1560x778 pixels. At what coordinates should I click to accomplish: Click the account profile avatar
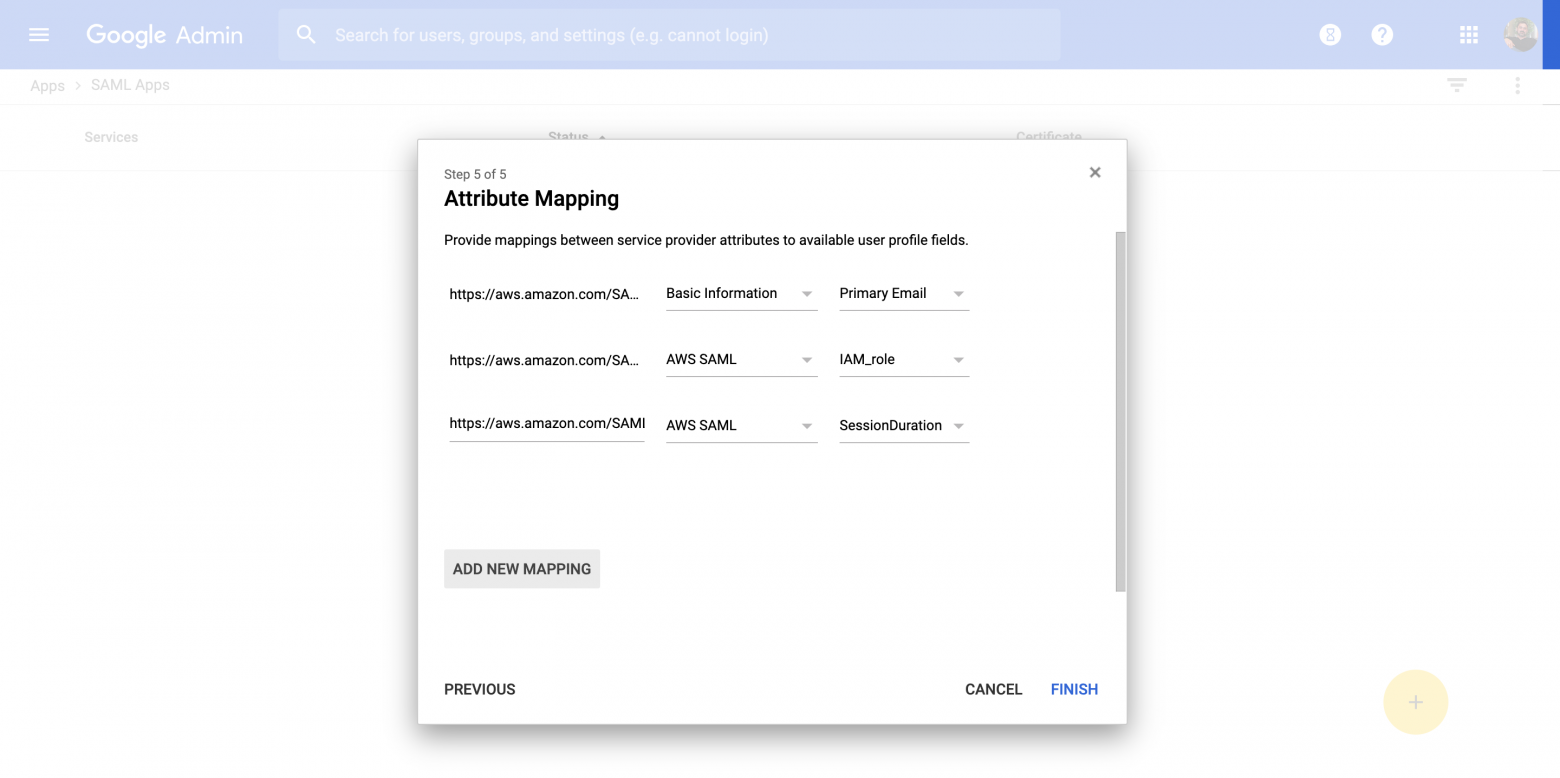click(1520, 33)
